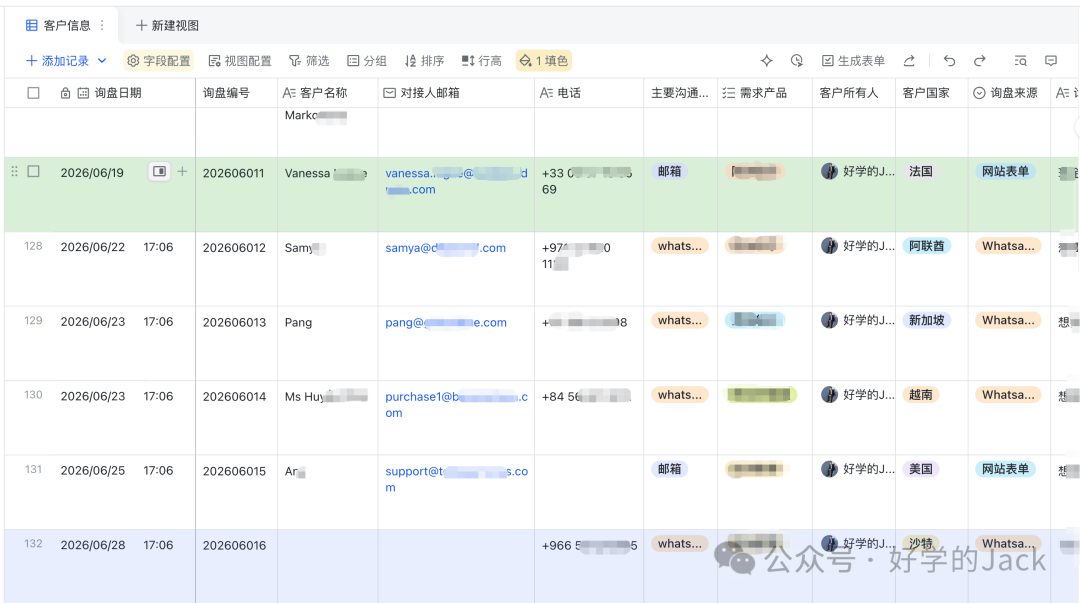Adjust row height with 行高
The width and height of the screenshot is (1080, 603).
481,61
